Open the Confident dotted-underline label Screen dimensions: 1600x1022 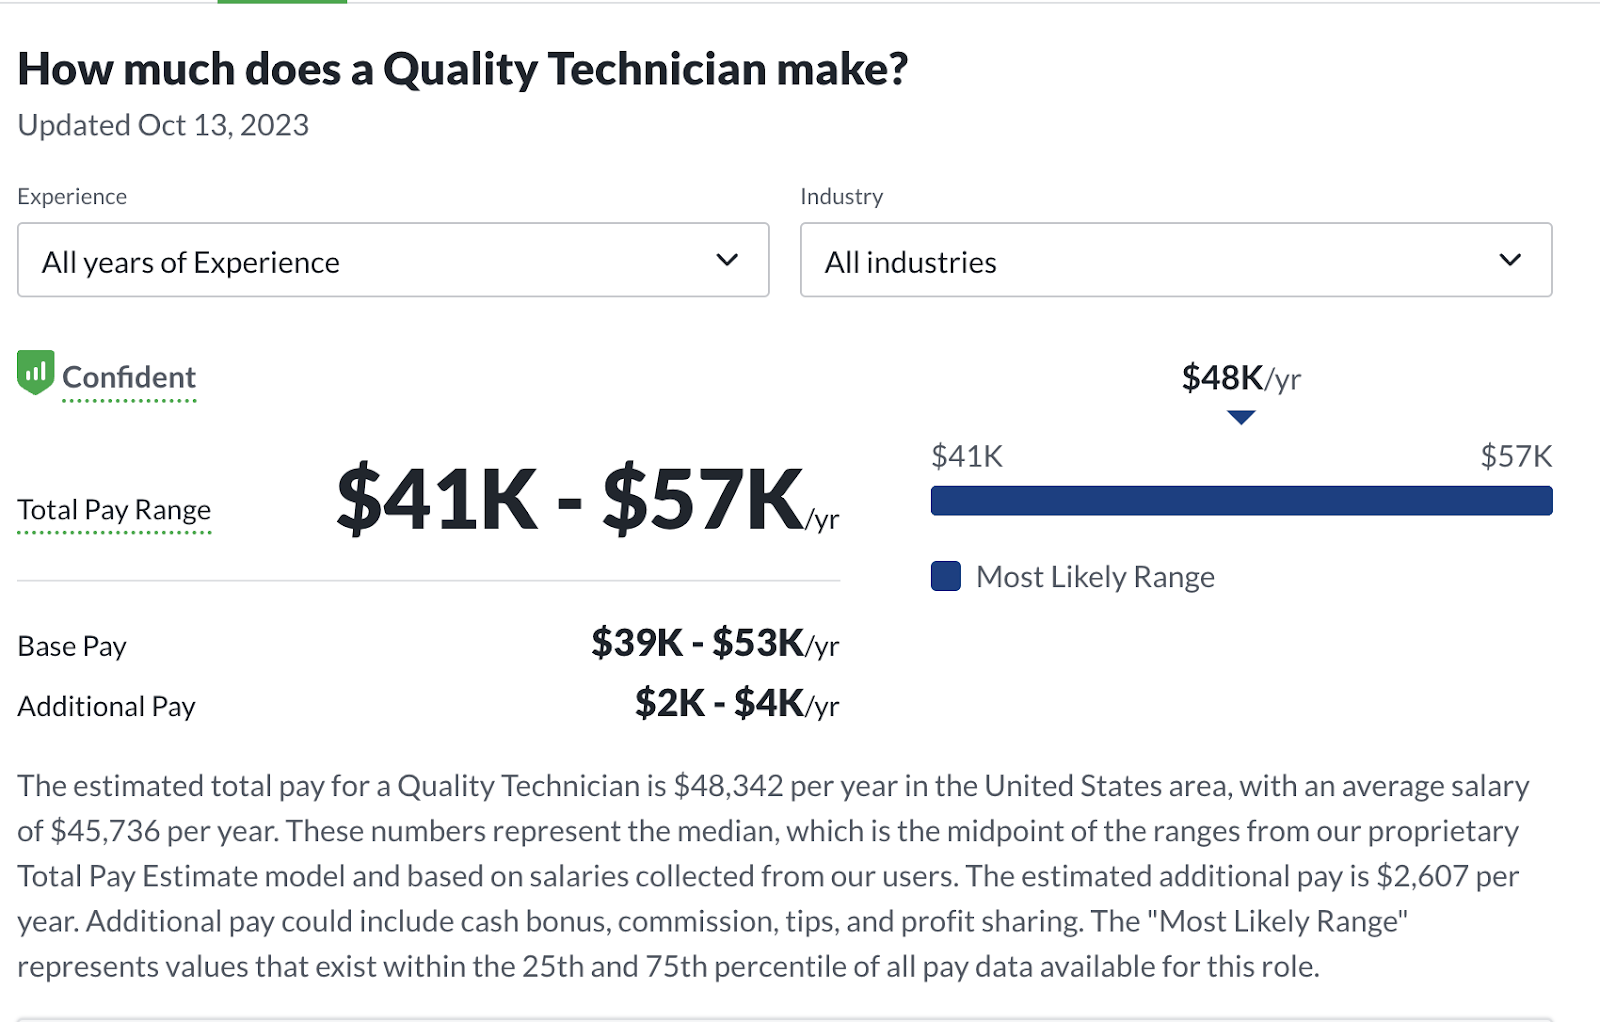pyautogui.click(x=129, y=378)
